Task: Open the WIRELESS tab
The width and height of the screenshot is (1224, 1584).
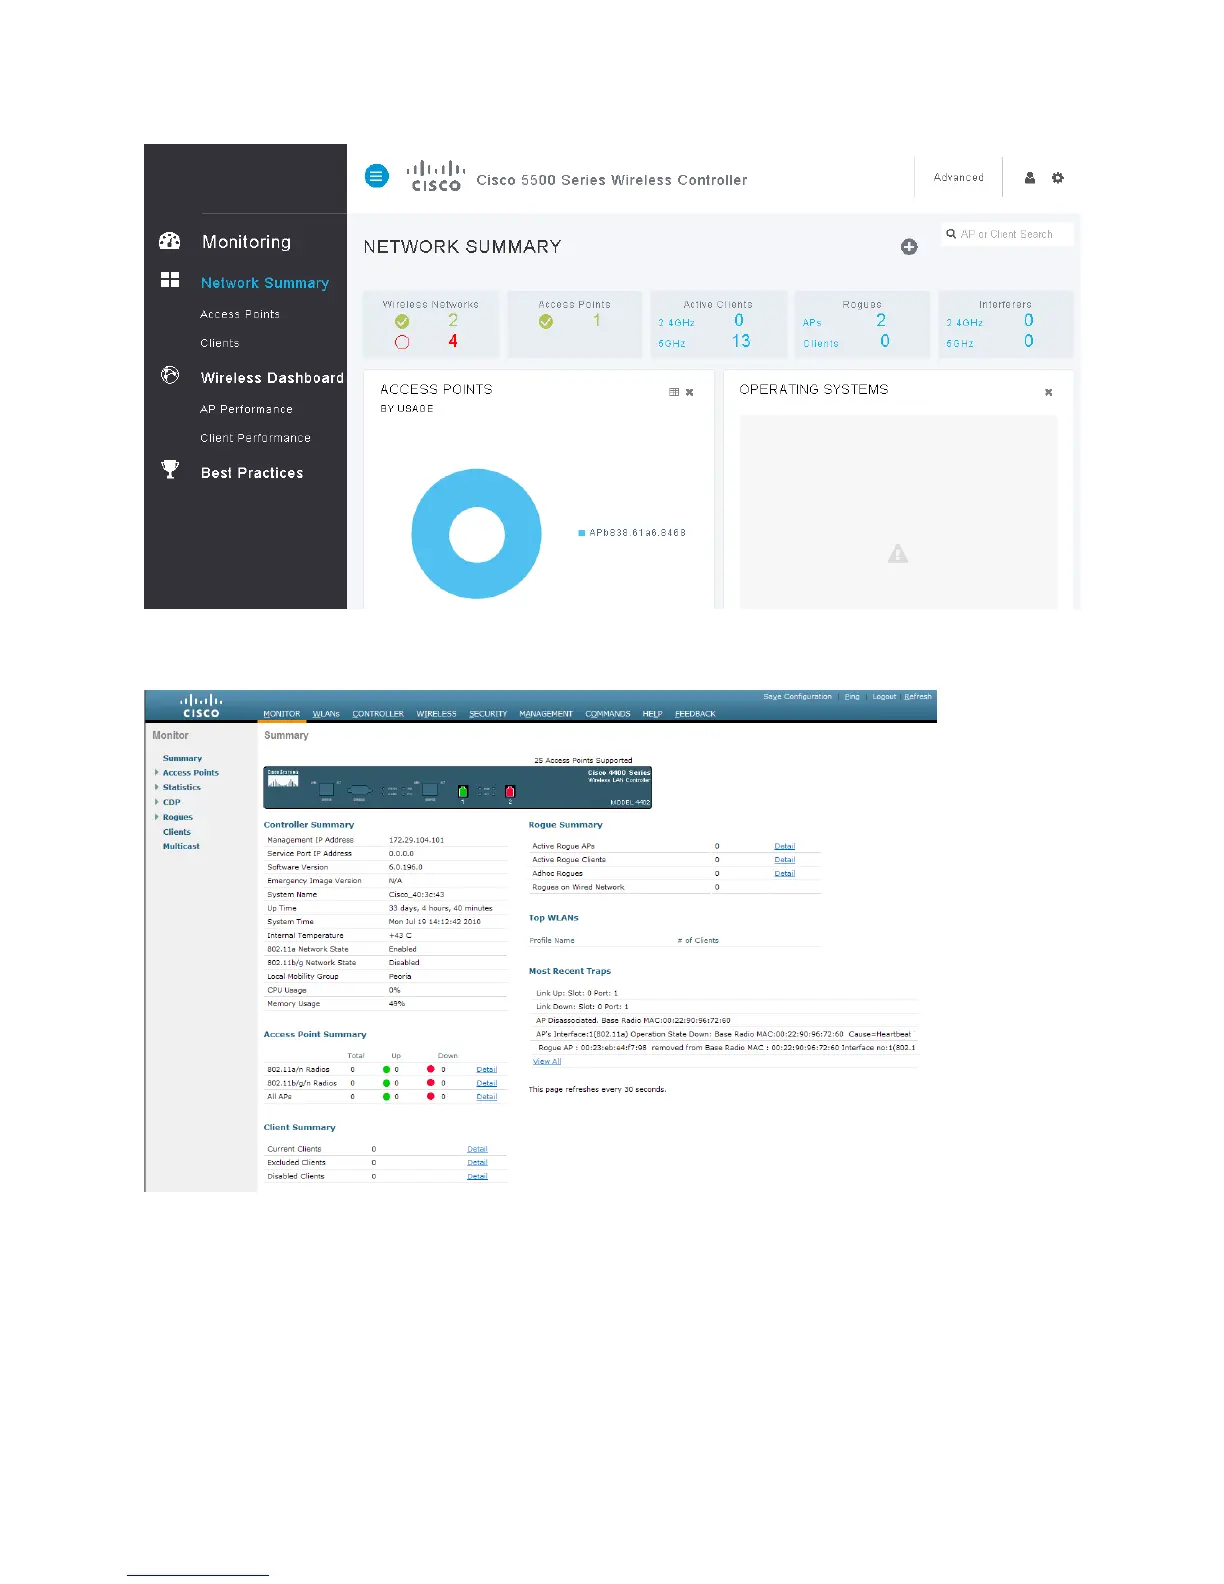Action: (436, 714)
